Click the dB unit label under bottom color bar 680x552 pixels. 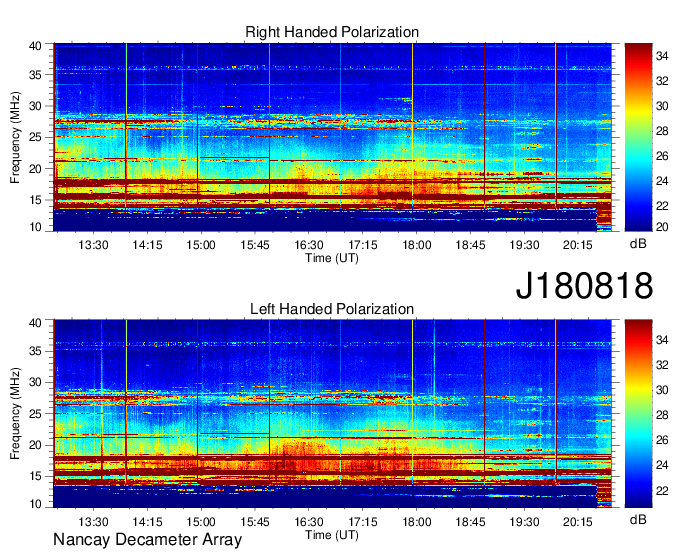[x=638, y=519]
